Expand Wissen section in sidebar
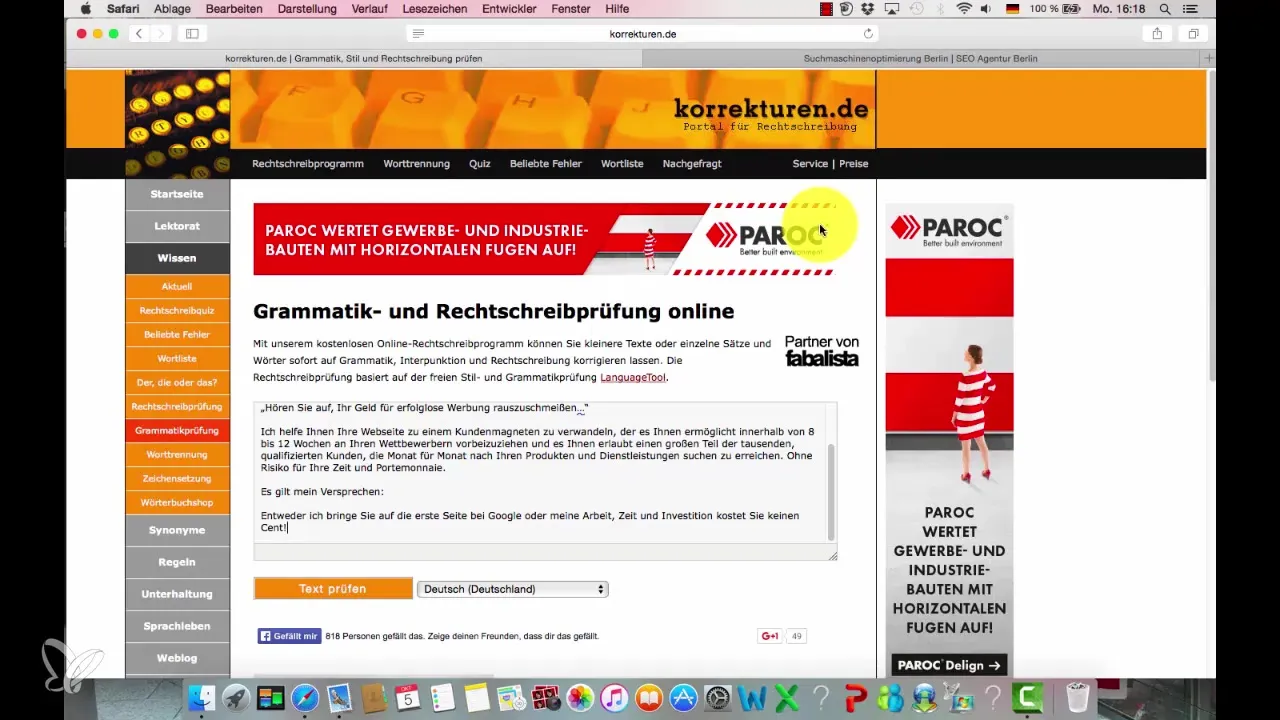This screenshot has width=1280, height=720. (177, 258)
